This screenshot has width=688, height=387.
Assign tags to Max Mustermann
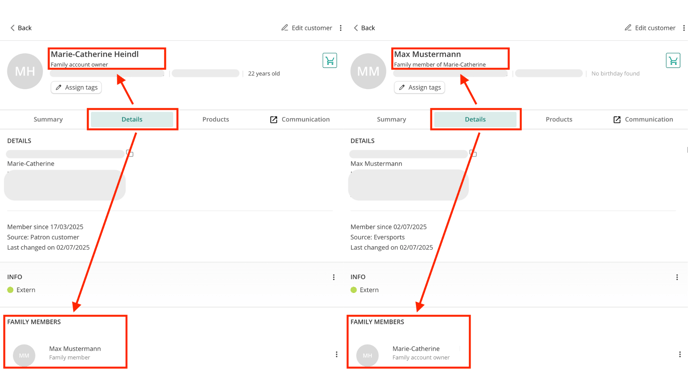pyautogui.click(x=419, y=87)
